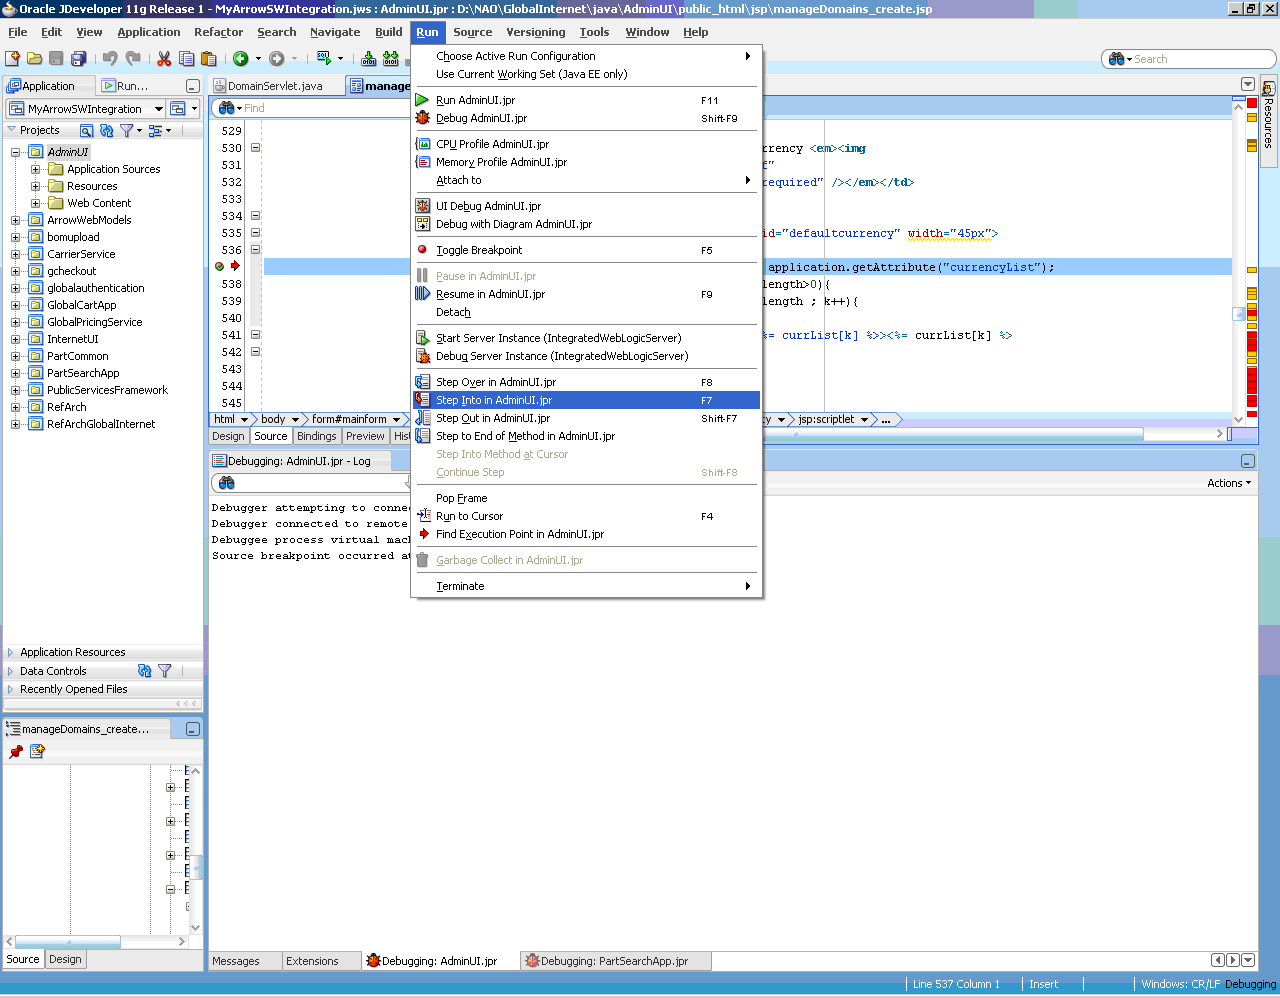Collapse the code fold at line 530

click(255, 147)
